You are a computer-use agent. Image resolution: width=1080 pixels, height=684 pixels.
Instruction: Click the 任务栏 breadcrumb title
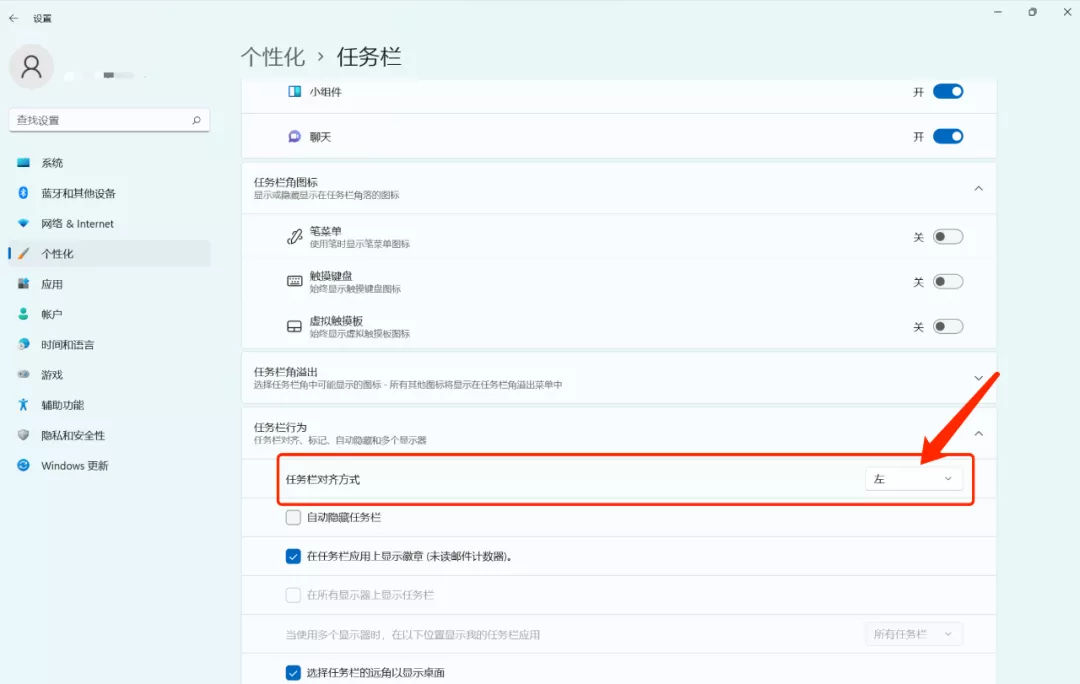369,56
